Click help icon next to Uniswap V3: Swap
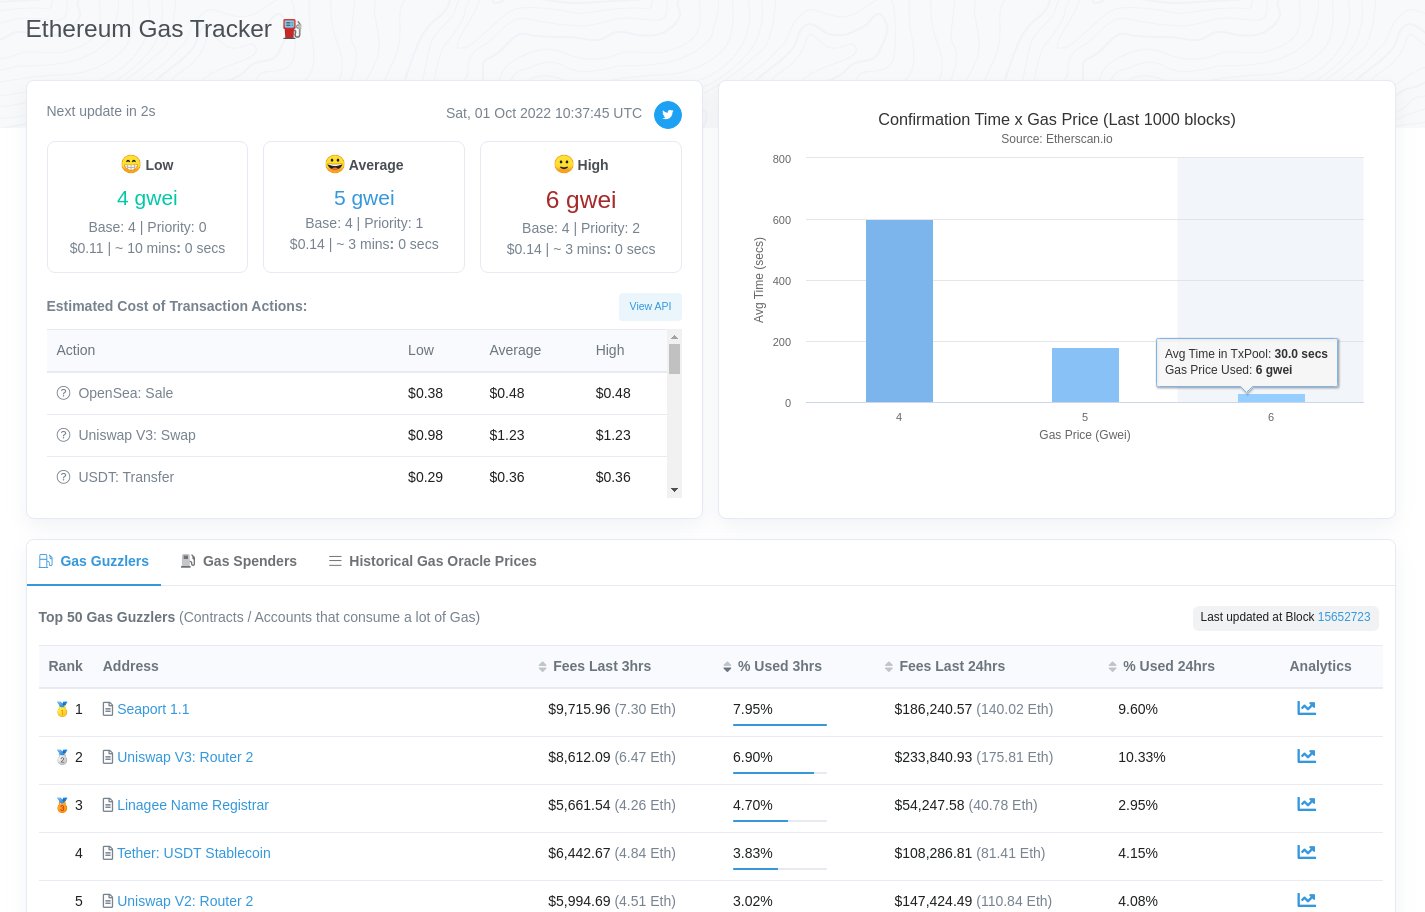This screenshot has height=912, width=1425. tap(64, 435)
